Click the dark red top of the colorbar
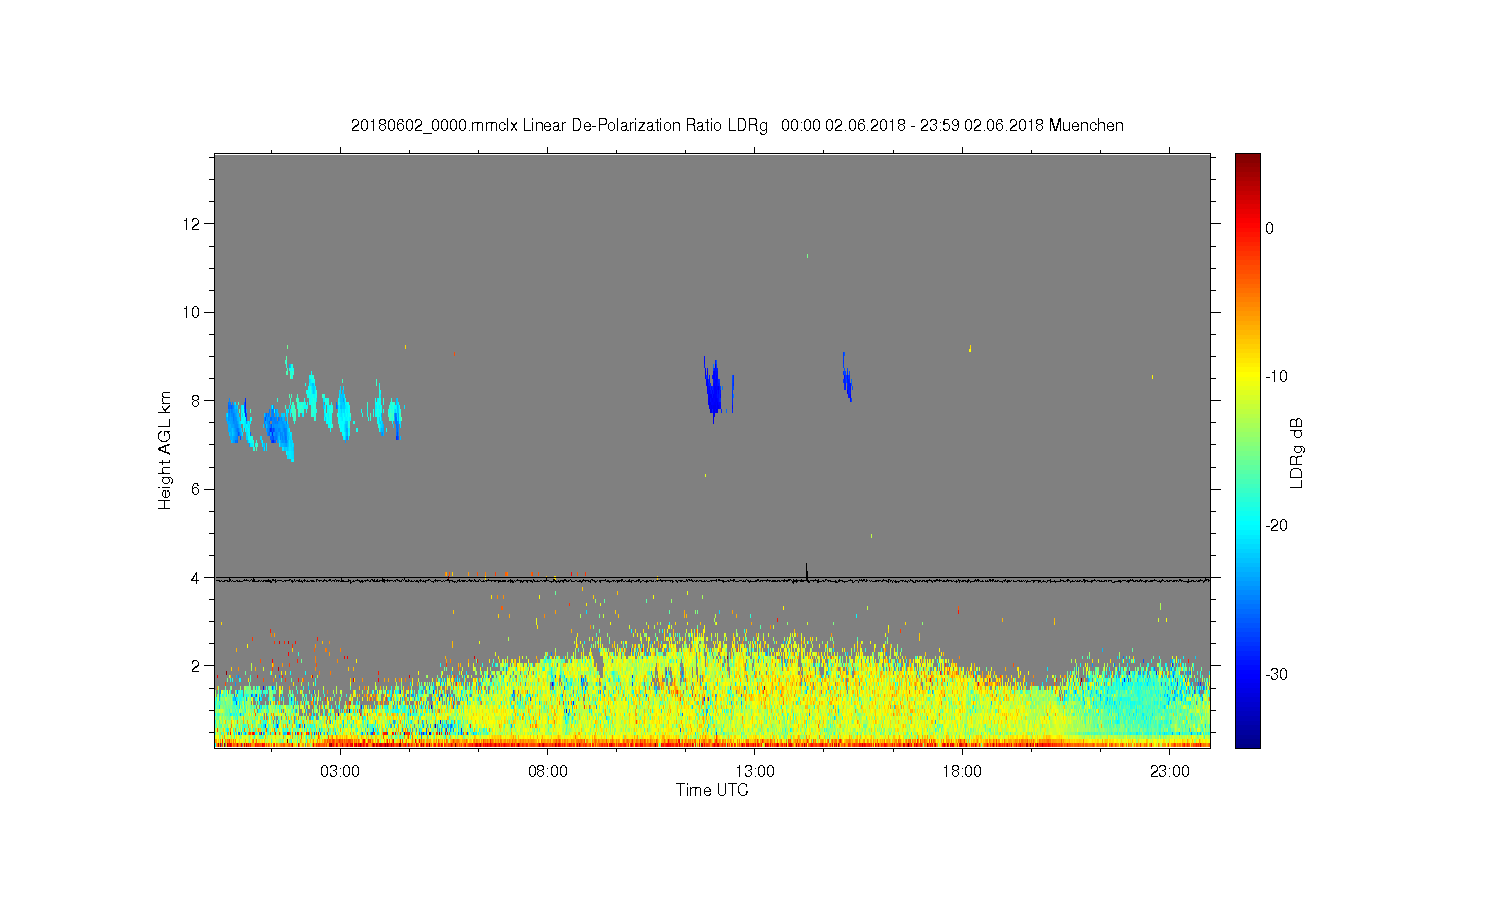 point(1248,160)
